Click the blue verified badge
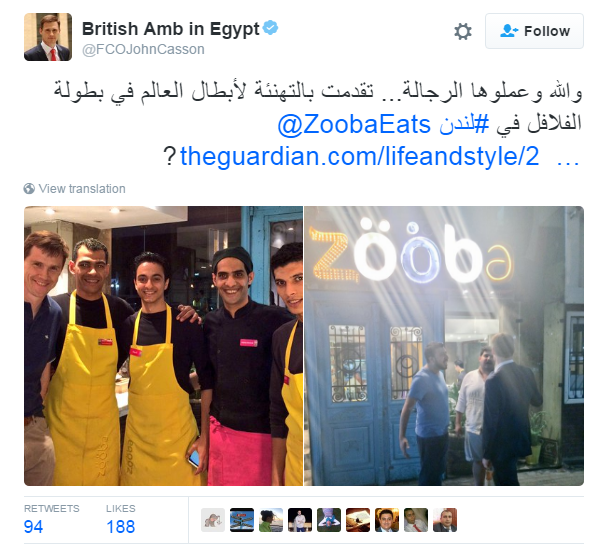593x547 pixels. (x=270, y=28)
